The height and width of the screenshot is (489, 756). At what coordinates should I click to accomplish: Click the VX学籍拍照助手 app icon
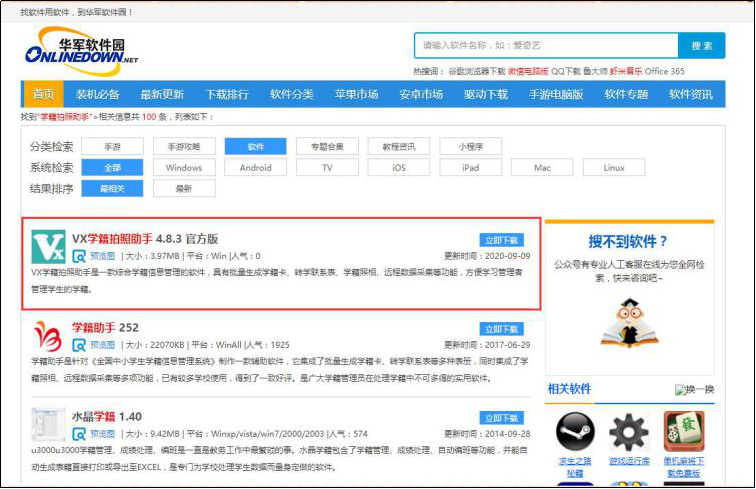click(x=47, y=247)
